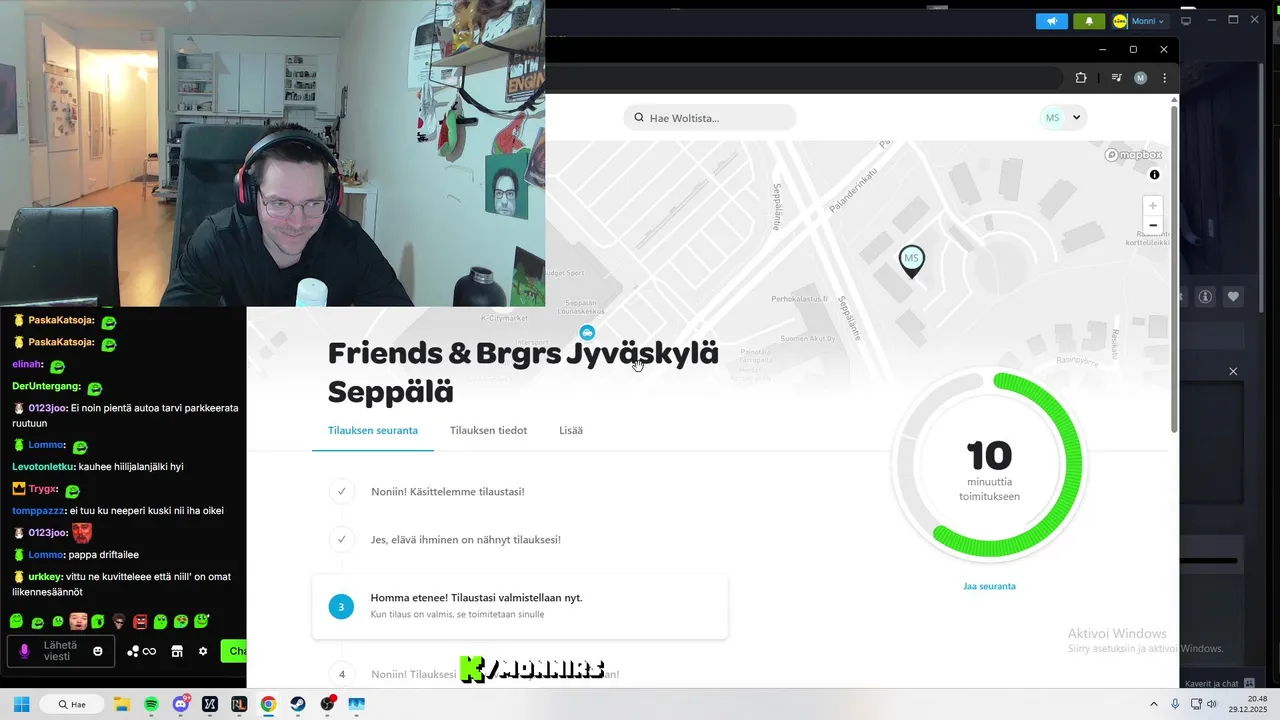This screenshot has width=1280, height=720.
Task: Open the chat shop icon
Action: [x=177, y=651]
